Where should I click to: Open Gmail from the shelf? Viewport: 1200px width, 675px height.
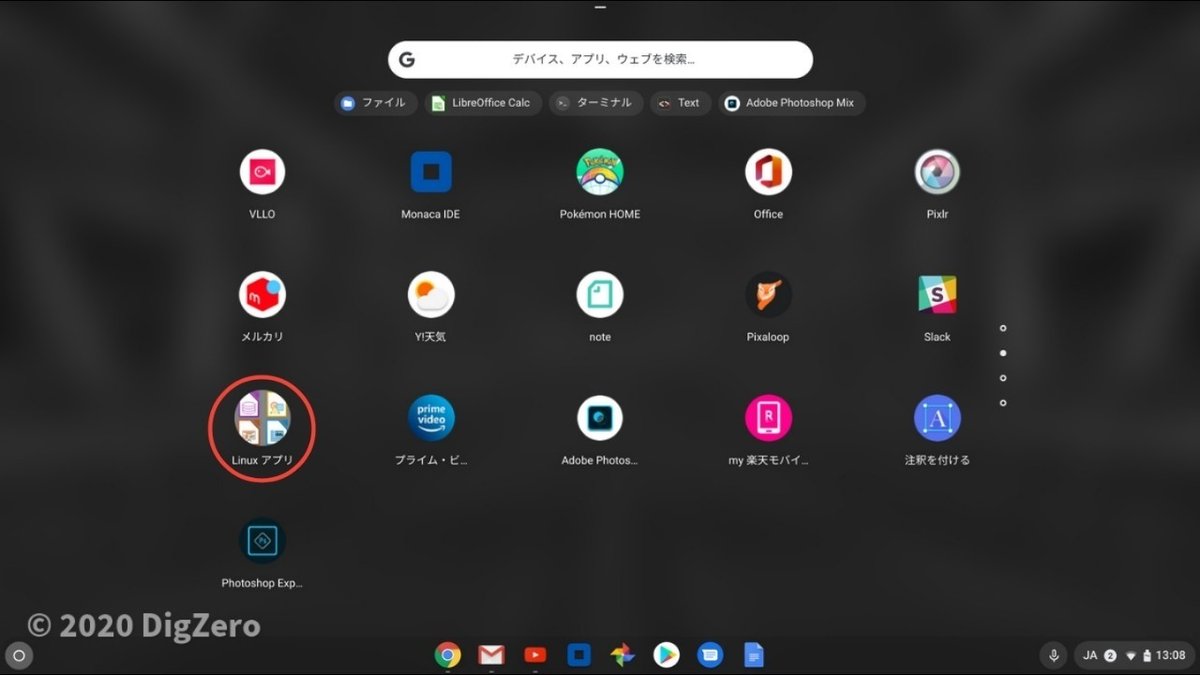pyautogui.click(x=491, y=655)
